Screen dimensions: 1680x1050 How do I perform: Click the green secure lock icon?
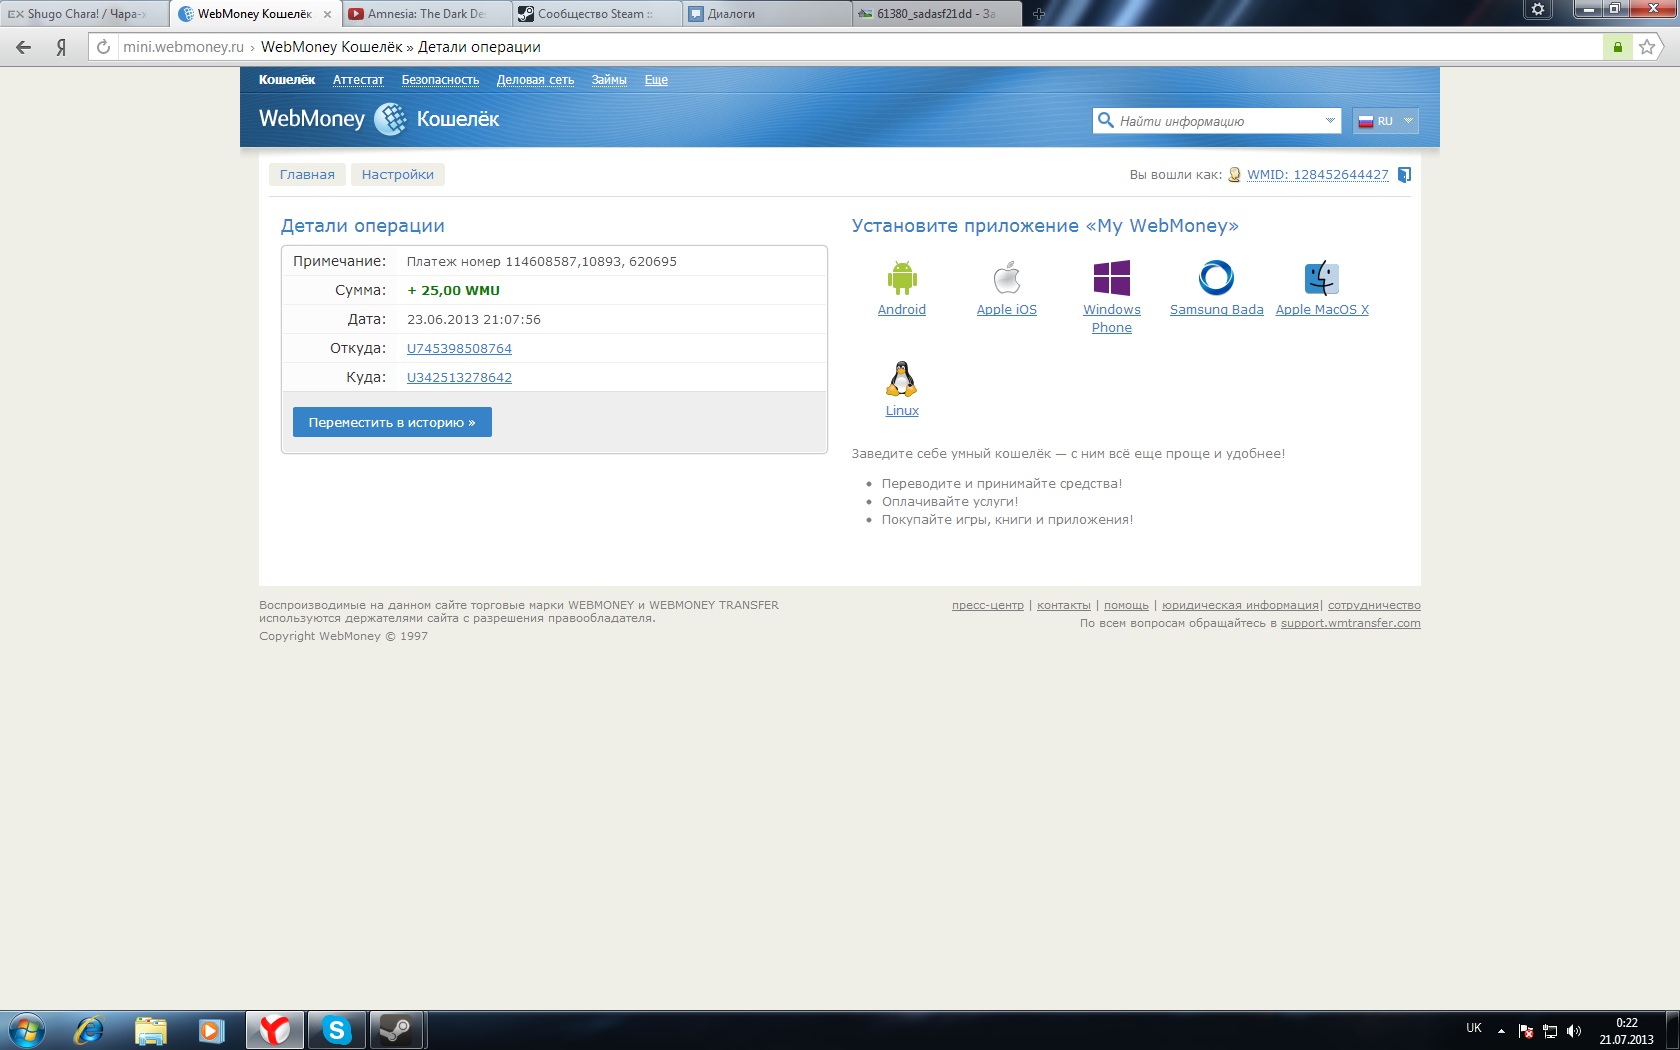click(1617, 47)
